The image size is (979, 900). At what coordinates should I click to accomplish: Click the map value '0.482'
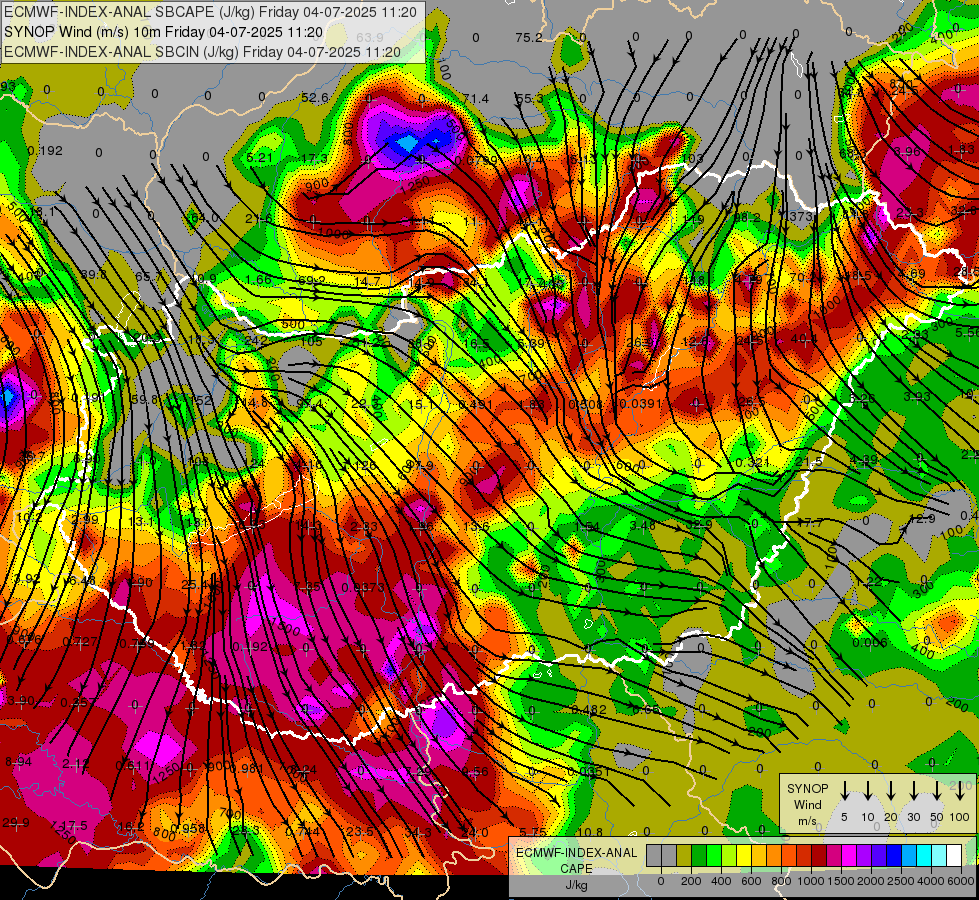tap(588, 710)
